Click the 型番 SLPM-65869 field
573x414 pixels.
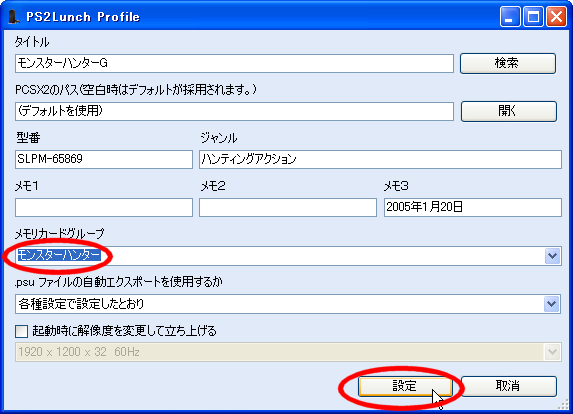coord(104,159)
